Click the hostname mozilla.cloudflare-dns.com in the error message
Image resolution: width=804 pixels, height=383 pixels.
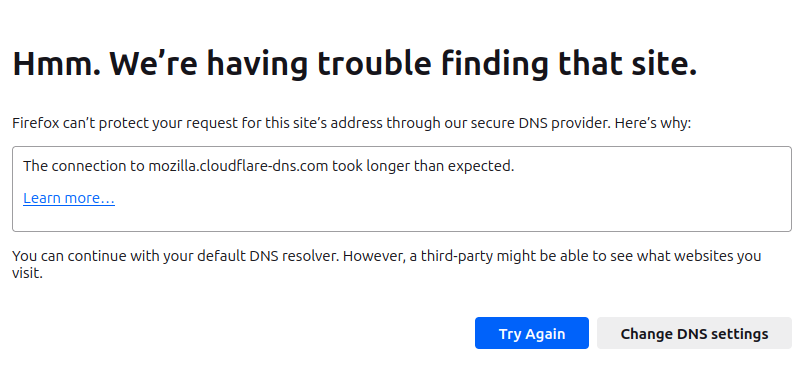pyautogui.click(x=238, y=166)
